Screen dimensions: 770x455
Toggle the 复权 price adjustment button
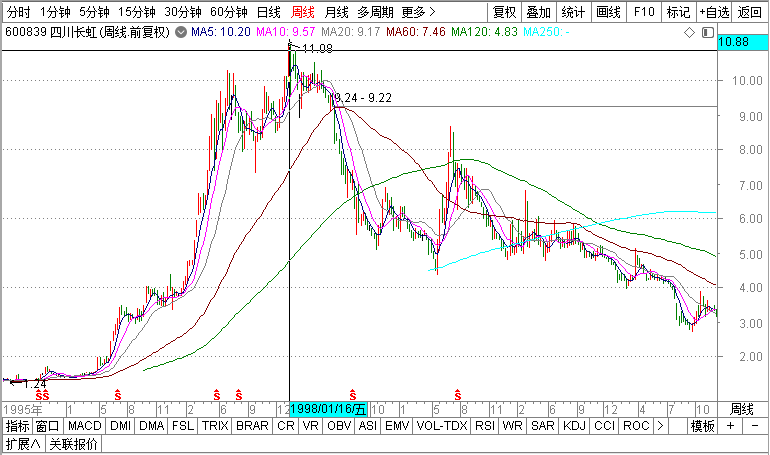pos(506,12)
